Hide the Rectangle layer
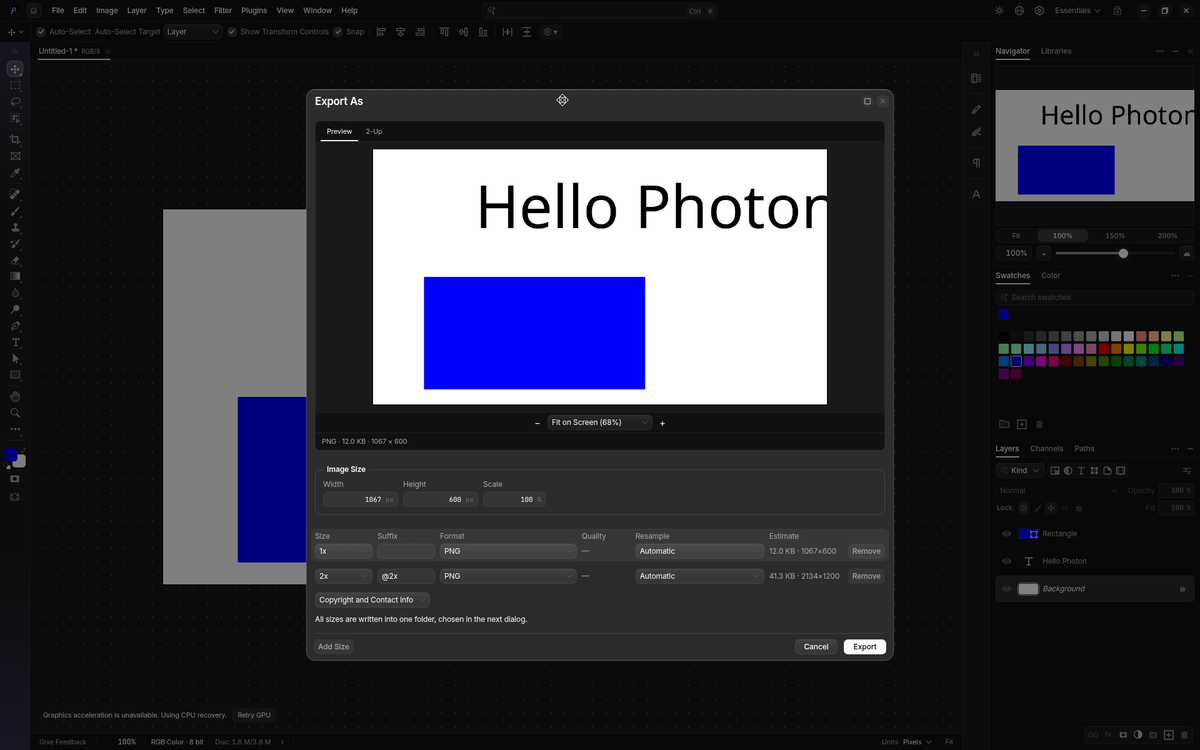Image resolution: width=1200 pixels, height=750 pixels. coord(1007,534)
